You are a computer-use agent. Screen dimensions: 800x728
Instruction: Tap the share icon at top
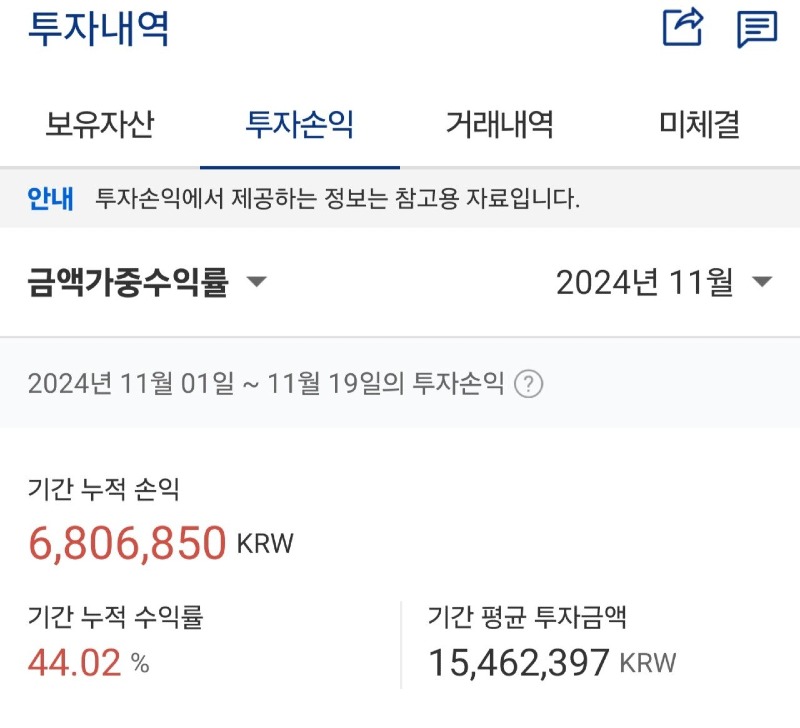pyautogui.click(x=683, y=27)
